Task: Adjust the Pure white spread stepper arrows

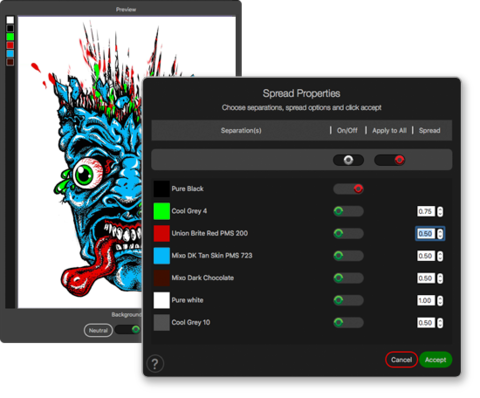Action: click(x=440, y=300)
